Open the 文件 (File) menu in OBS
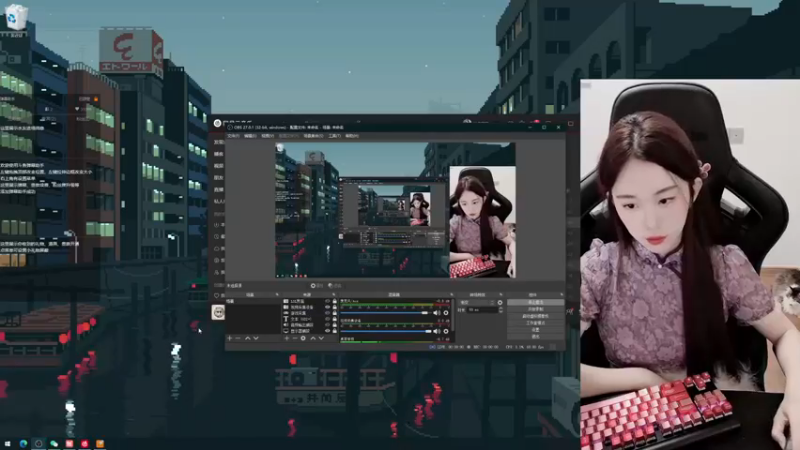 click(233, 136)
